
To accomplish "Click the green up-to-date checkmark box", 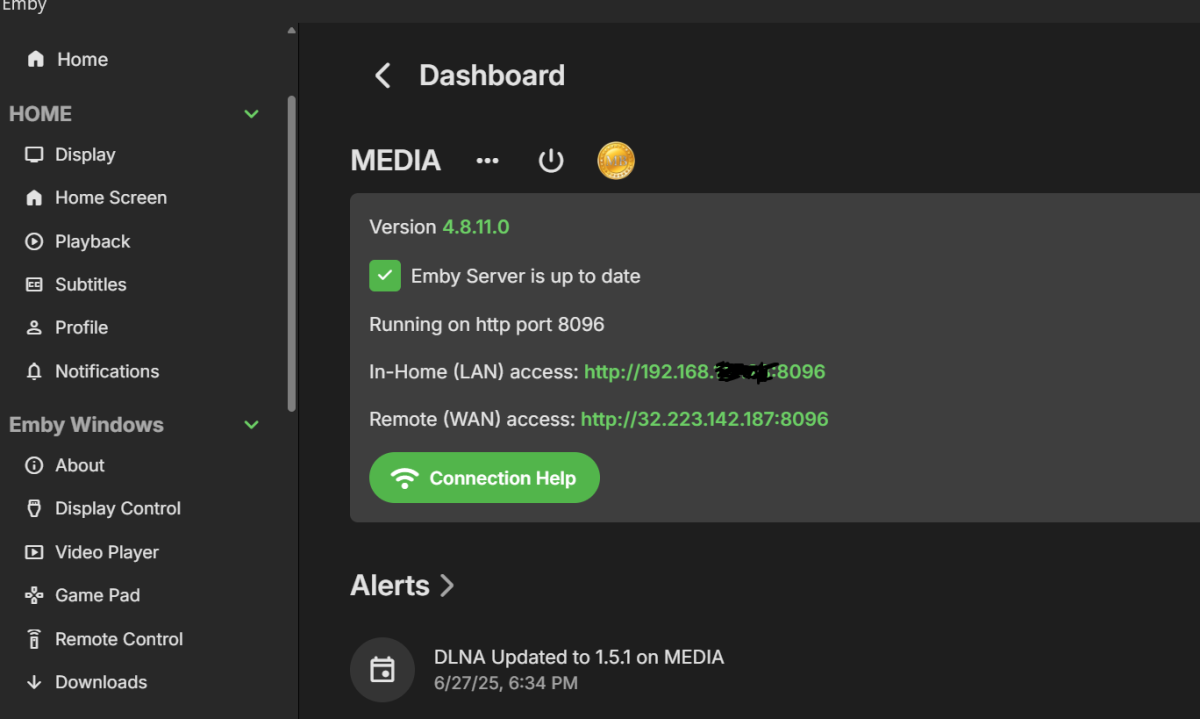I will point(385,276).
